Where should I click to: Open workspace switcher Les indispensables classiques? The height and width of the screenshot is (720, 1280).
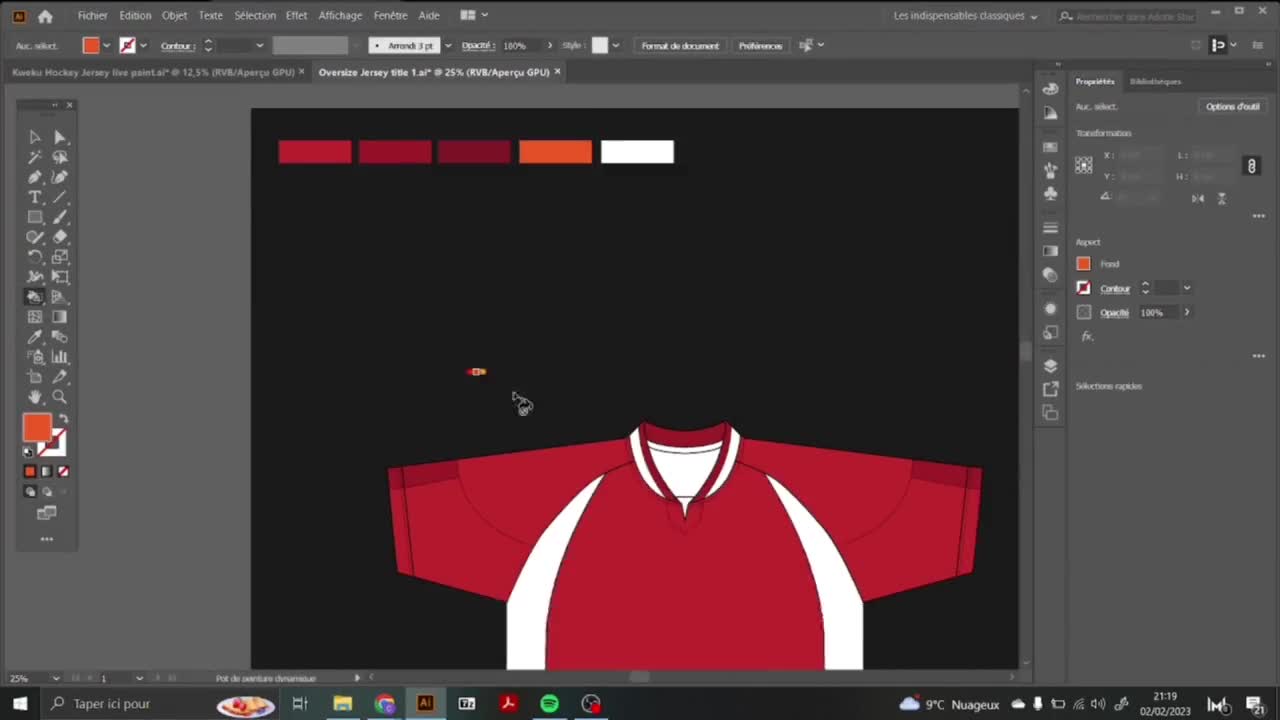coord(965,16)
